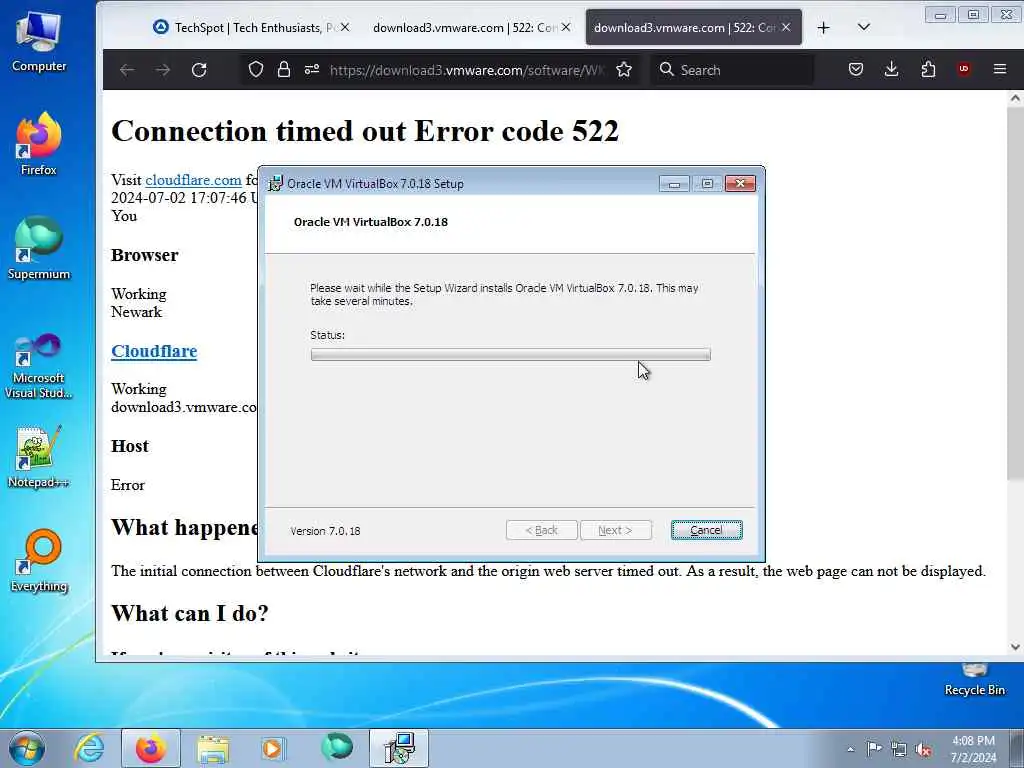1024x768 pixels.
Task: Open the Computer desktop icon
Action: 39,40
